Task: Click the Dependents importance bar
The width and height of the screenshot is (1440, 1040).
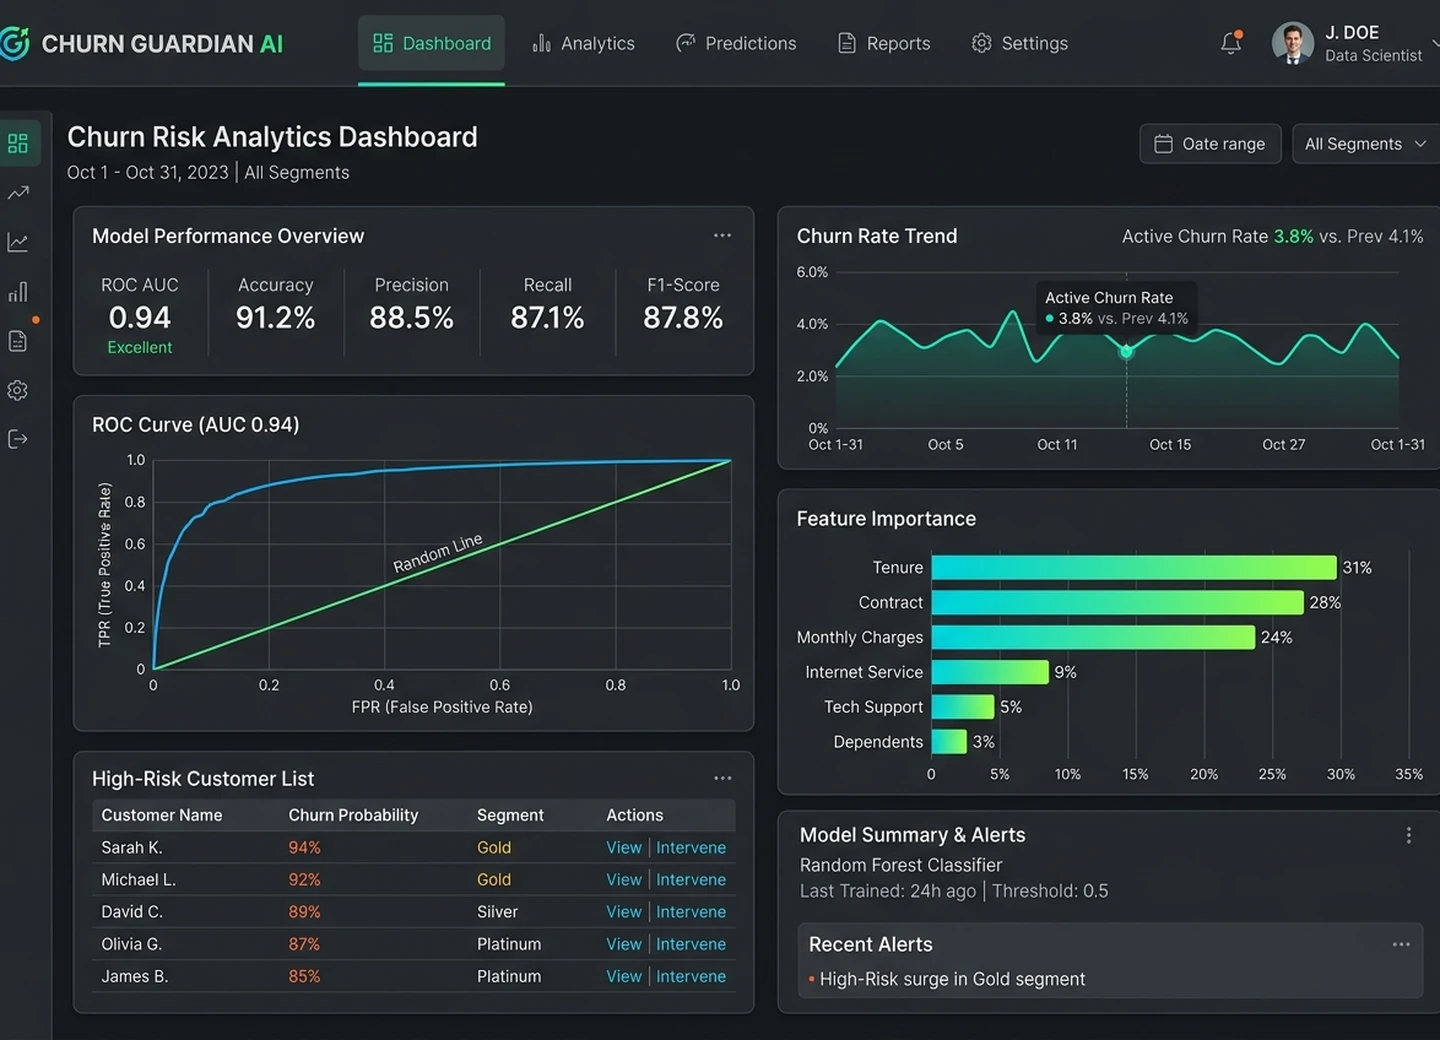Action: [949, 742]
